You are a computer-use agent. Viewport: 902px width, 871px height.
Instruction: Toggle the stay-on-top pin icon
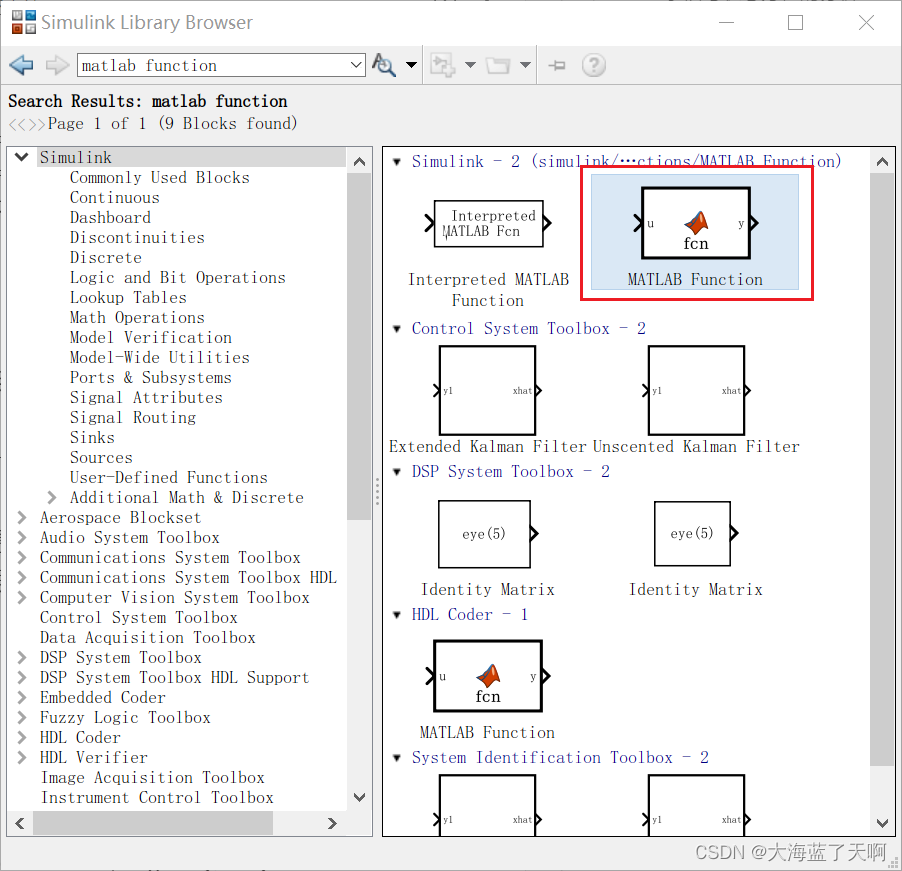click(557, 64)
